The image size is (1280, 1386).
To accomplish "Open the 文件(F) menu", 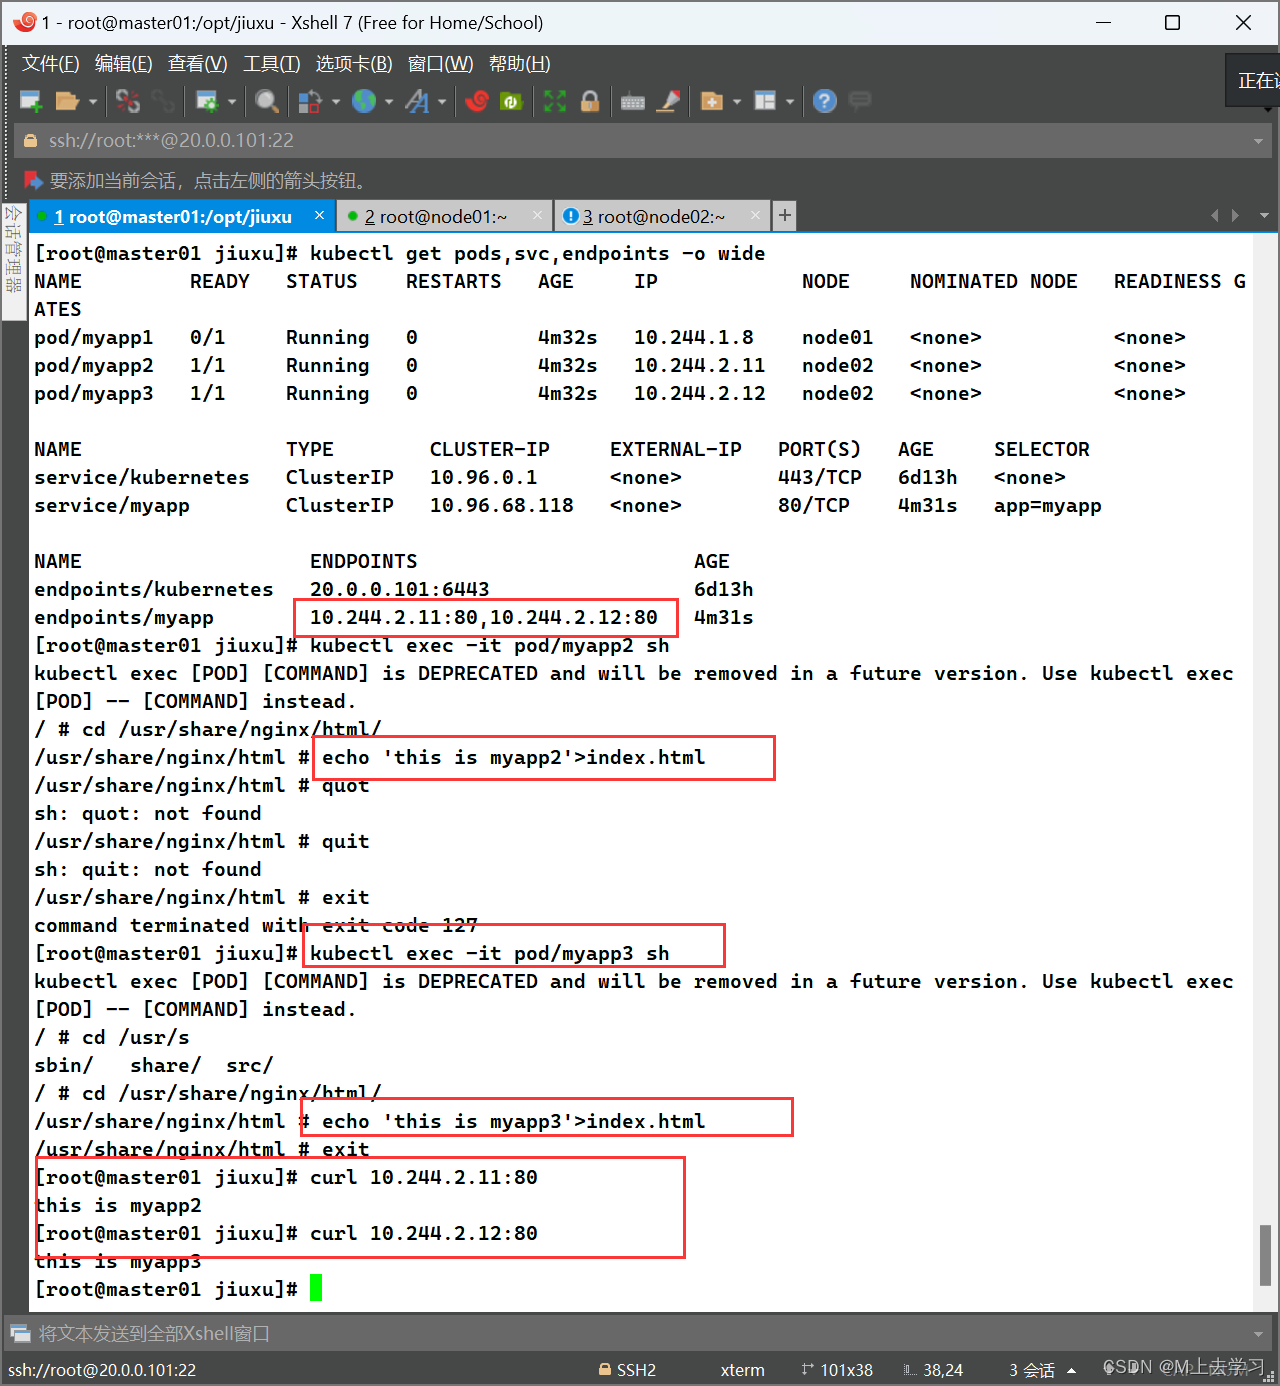I will coord(51,64).
